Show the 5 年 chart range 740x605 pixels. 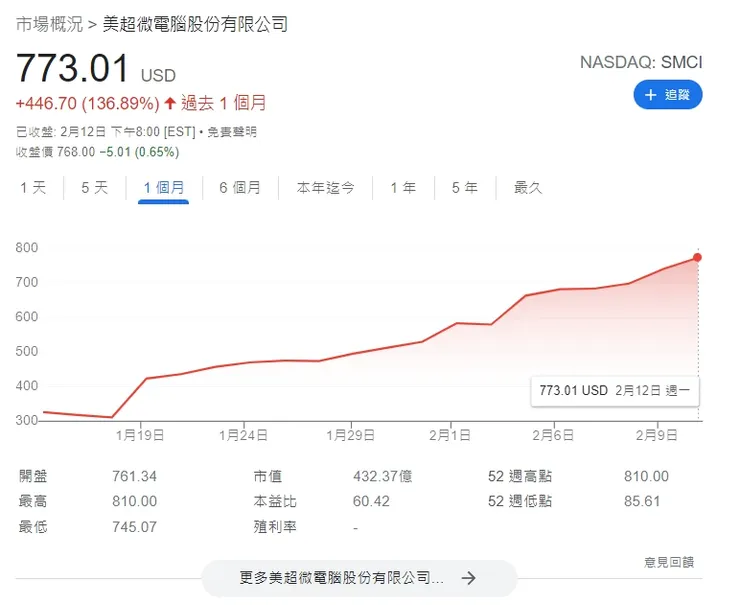pyautogui.click(x=464, y=188)
